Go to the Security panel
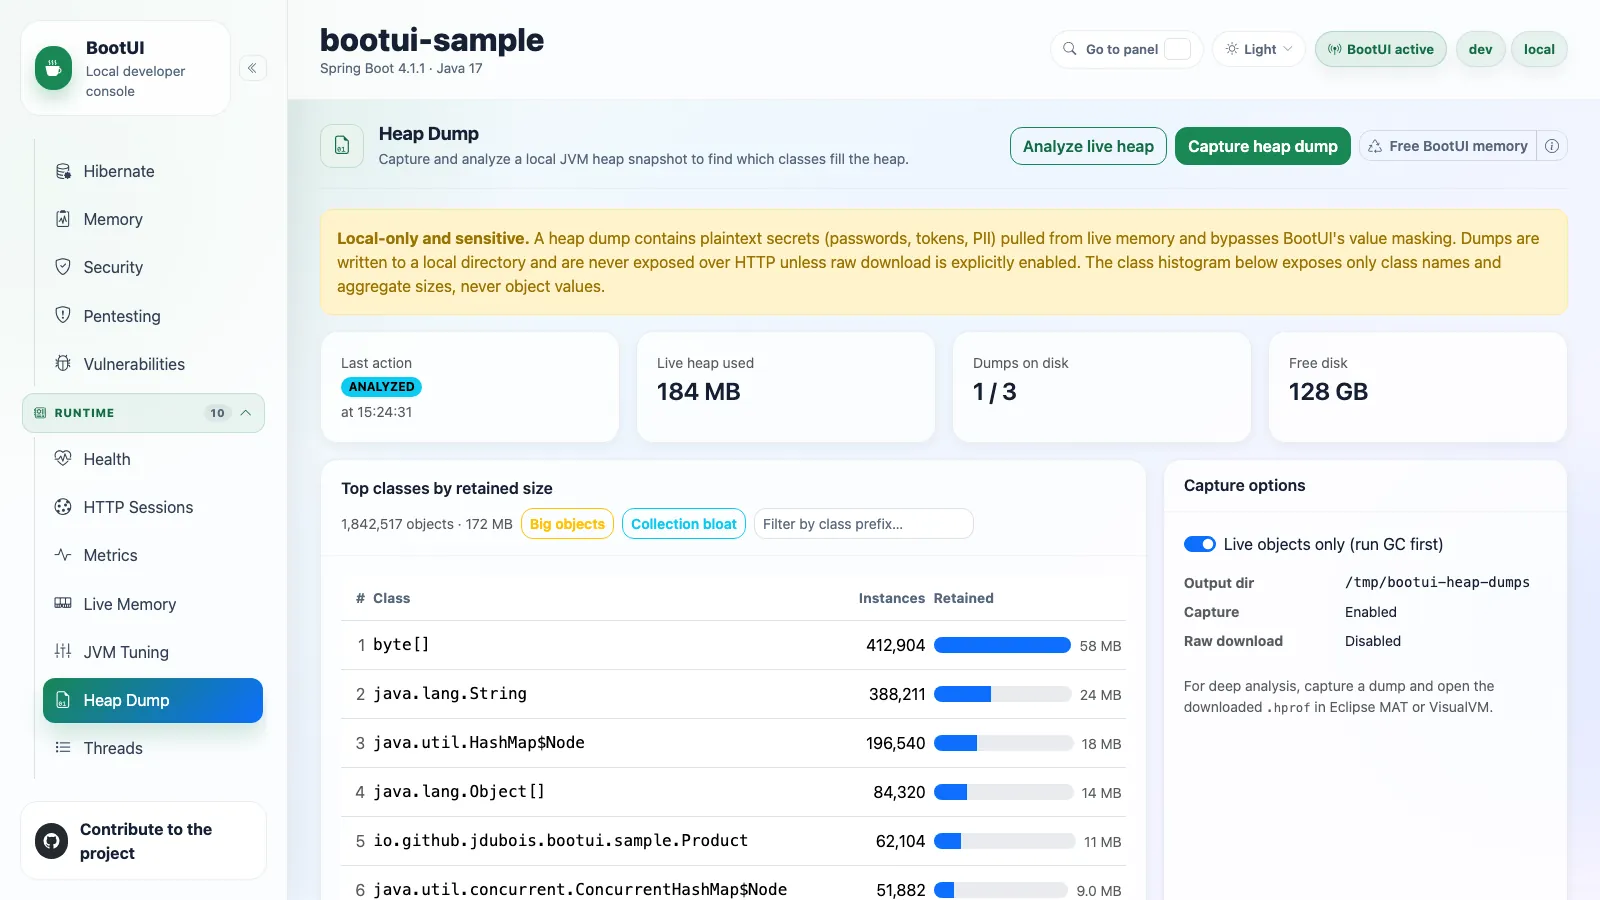The image size is (1600, 900). tap(153, 267)
